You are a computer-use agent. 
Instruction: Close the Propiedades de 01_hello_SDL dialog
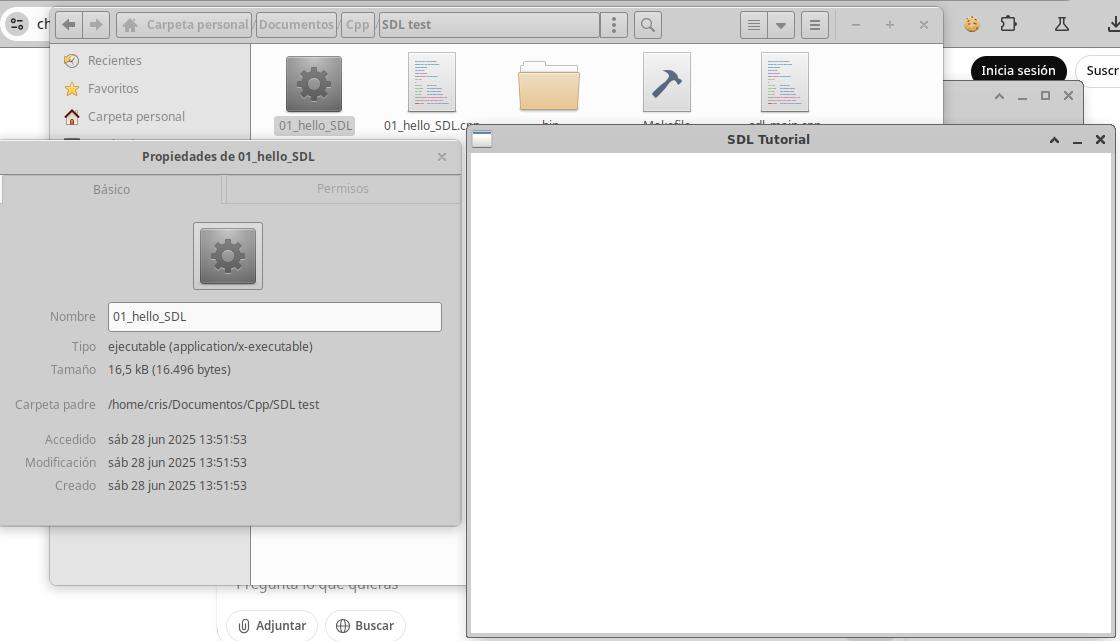(x=442, y=156)
